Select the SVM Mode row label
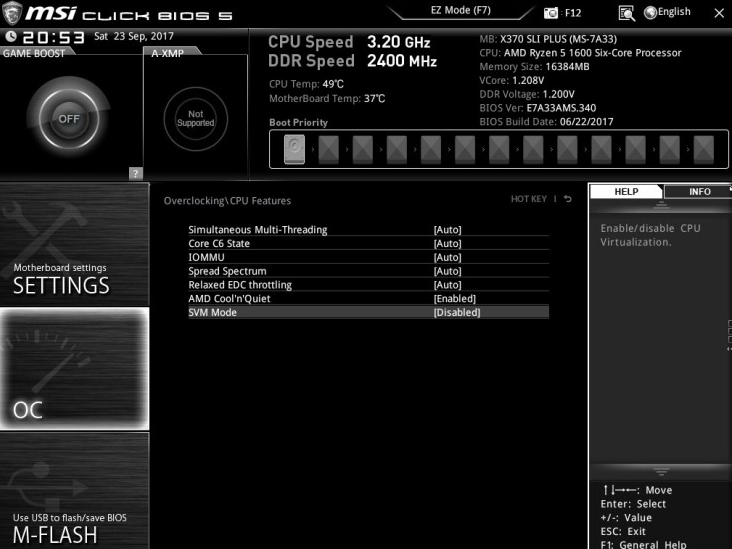 point(212,312)
